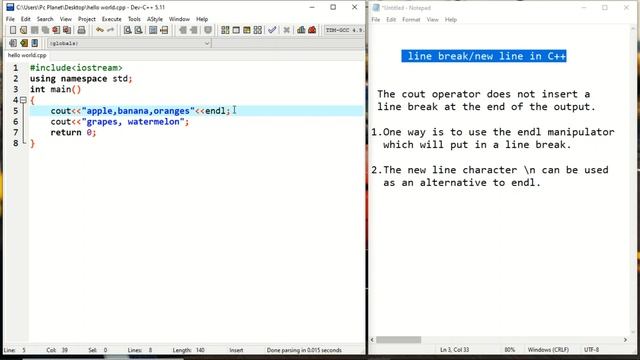
Task: Click the Close All icon in Dev-C++ toolbar
Action: [67, 30]
